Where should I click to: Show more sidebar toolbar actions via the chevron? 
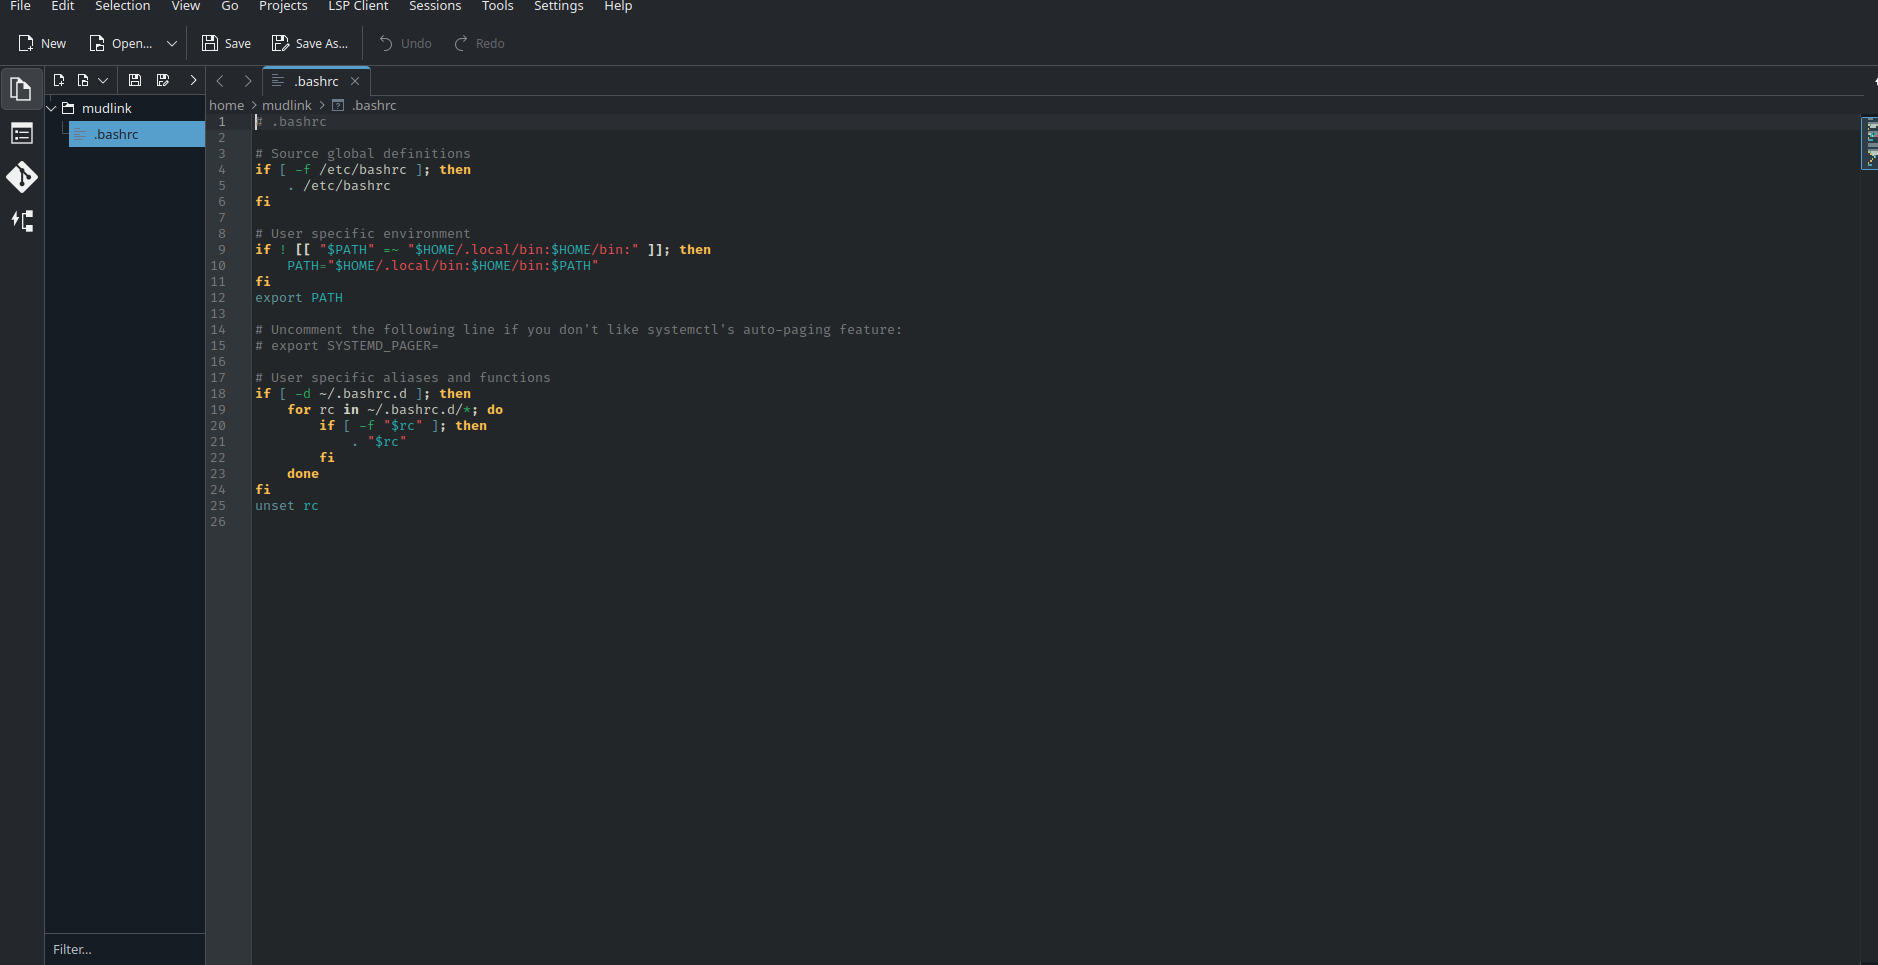[x=193, y=80]
